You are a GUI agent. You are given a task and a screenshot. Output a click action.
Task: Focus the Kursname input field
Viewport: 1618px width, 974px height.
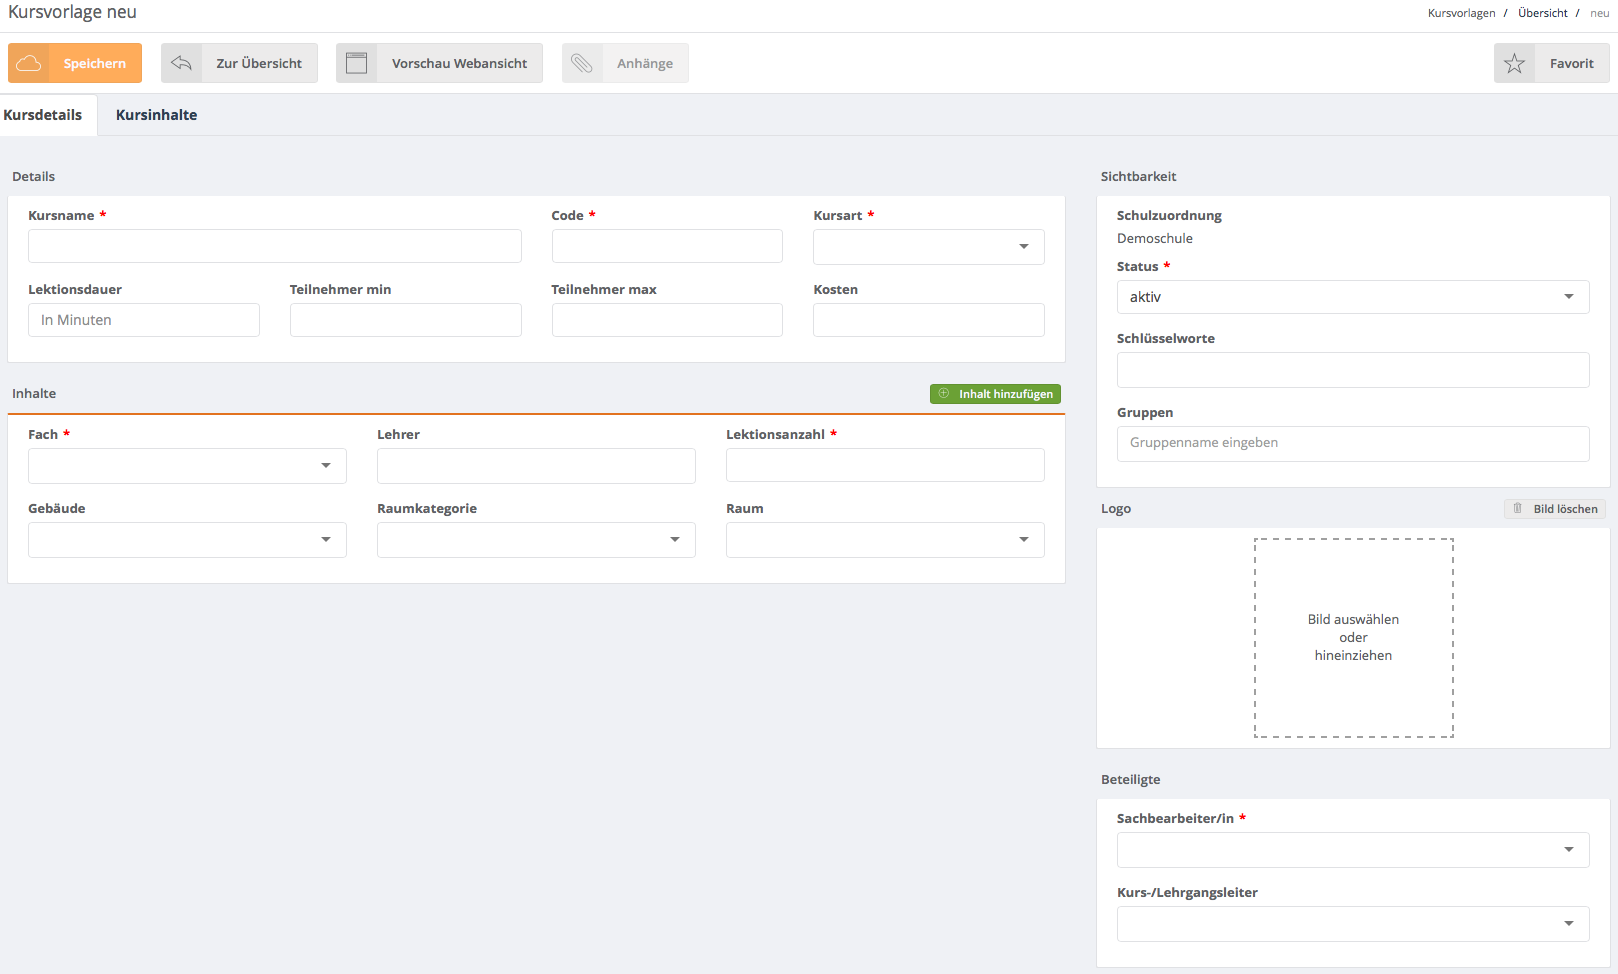click(275, 246)
